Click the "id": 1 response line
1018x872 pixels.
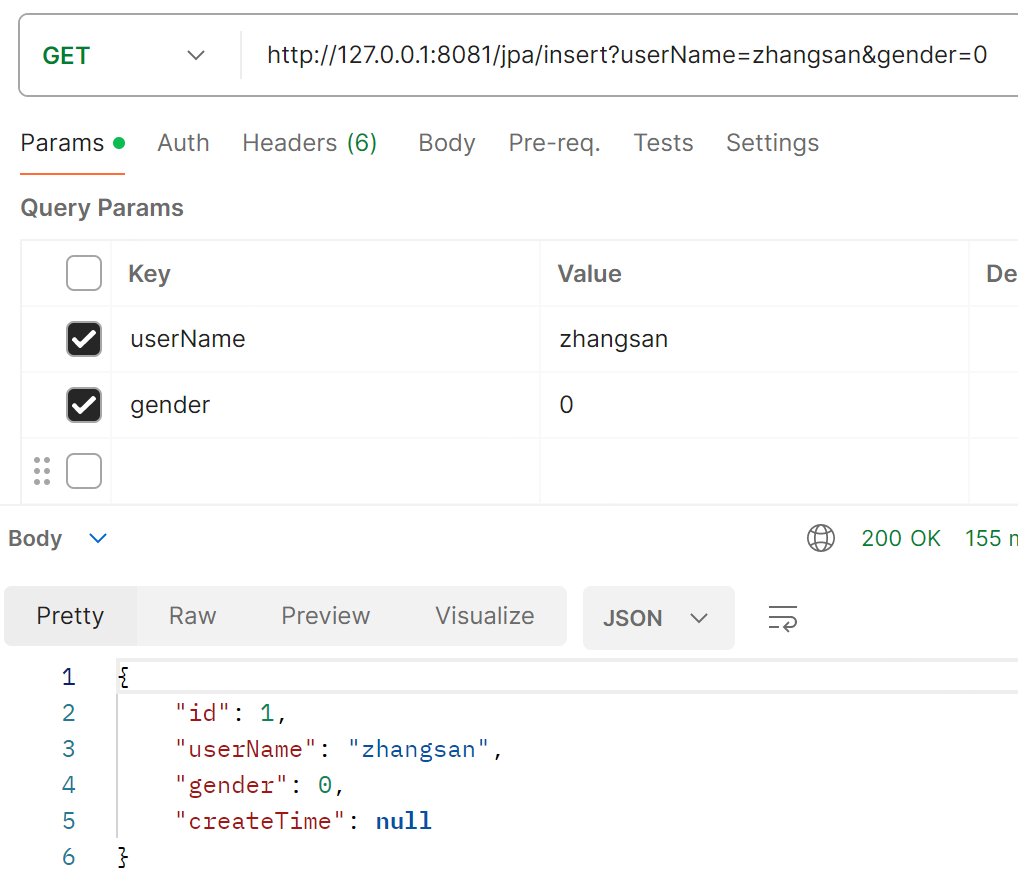[230, 714]
